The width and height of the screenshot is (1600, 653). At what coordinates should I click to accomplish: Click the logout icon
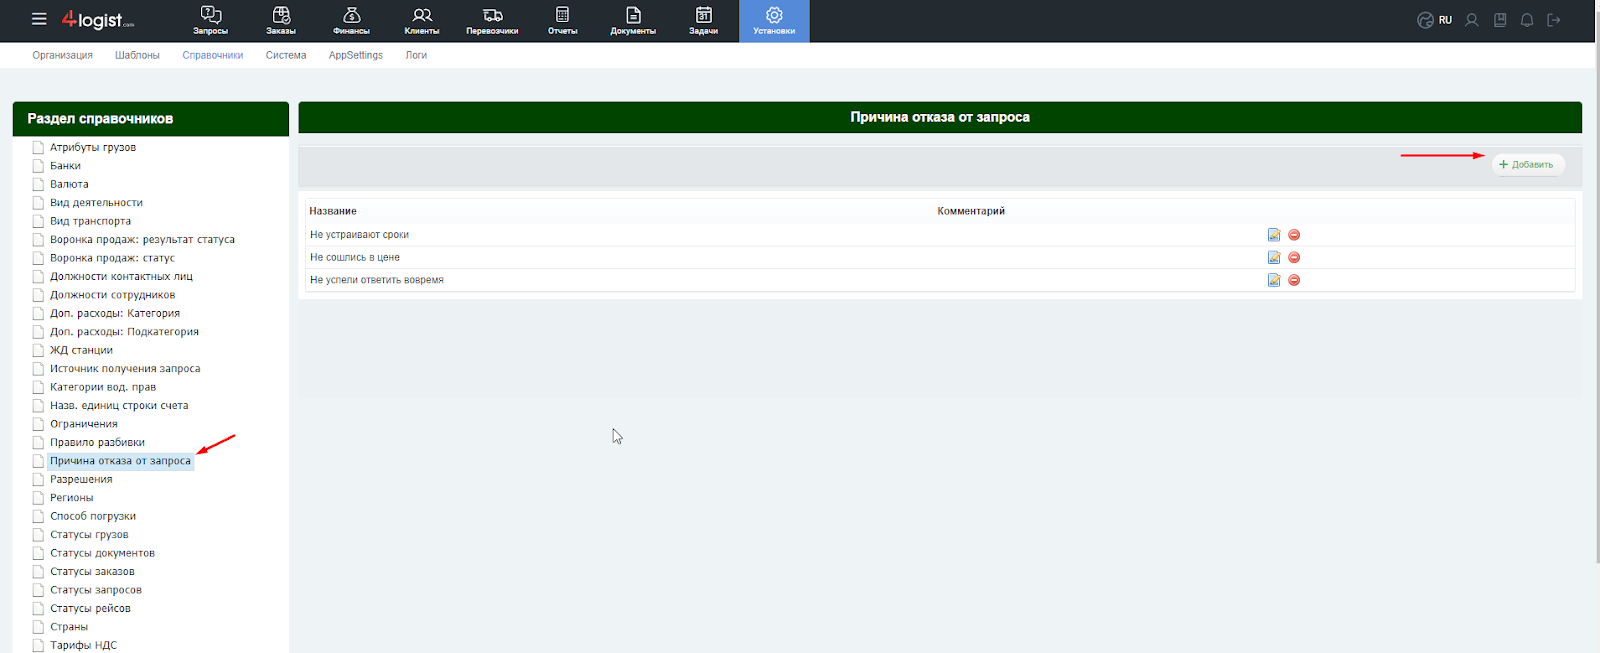click(1554, 20)
